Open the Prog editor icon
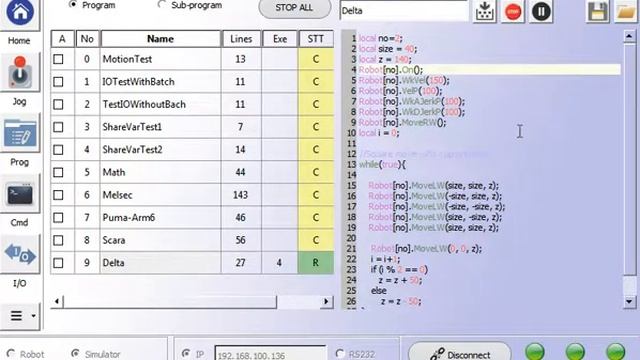The height and width of the screenshot is (360, 640). click(x=20, y=134)
